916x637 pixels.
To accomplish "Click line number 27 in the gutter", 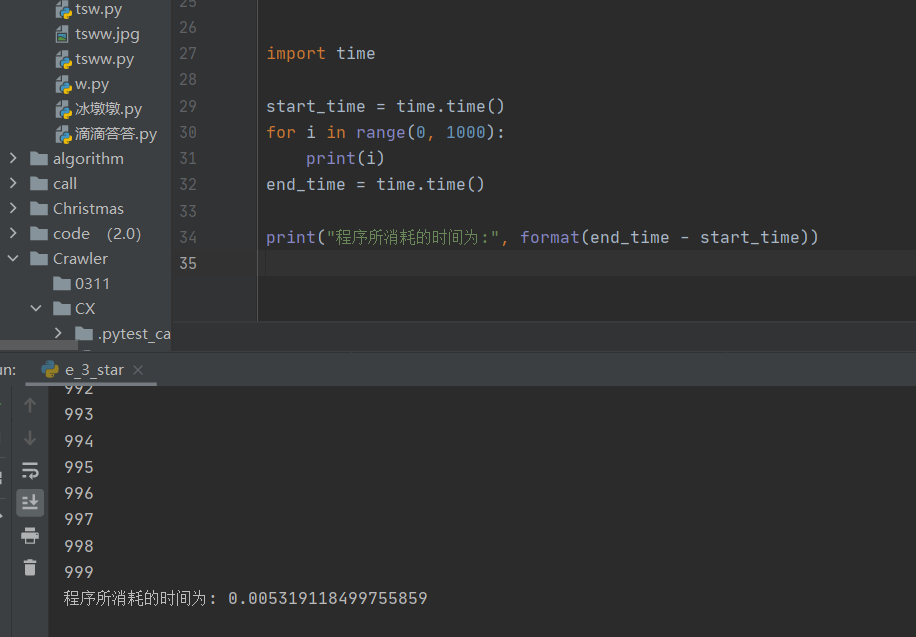I will point(188,53).
